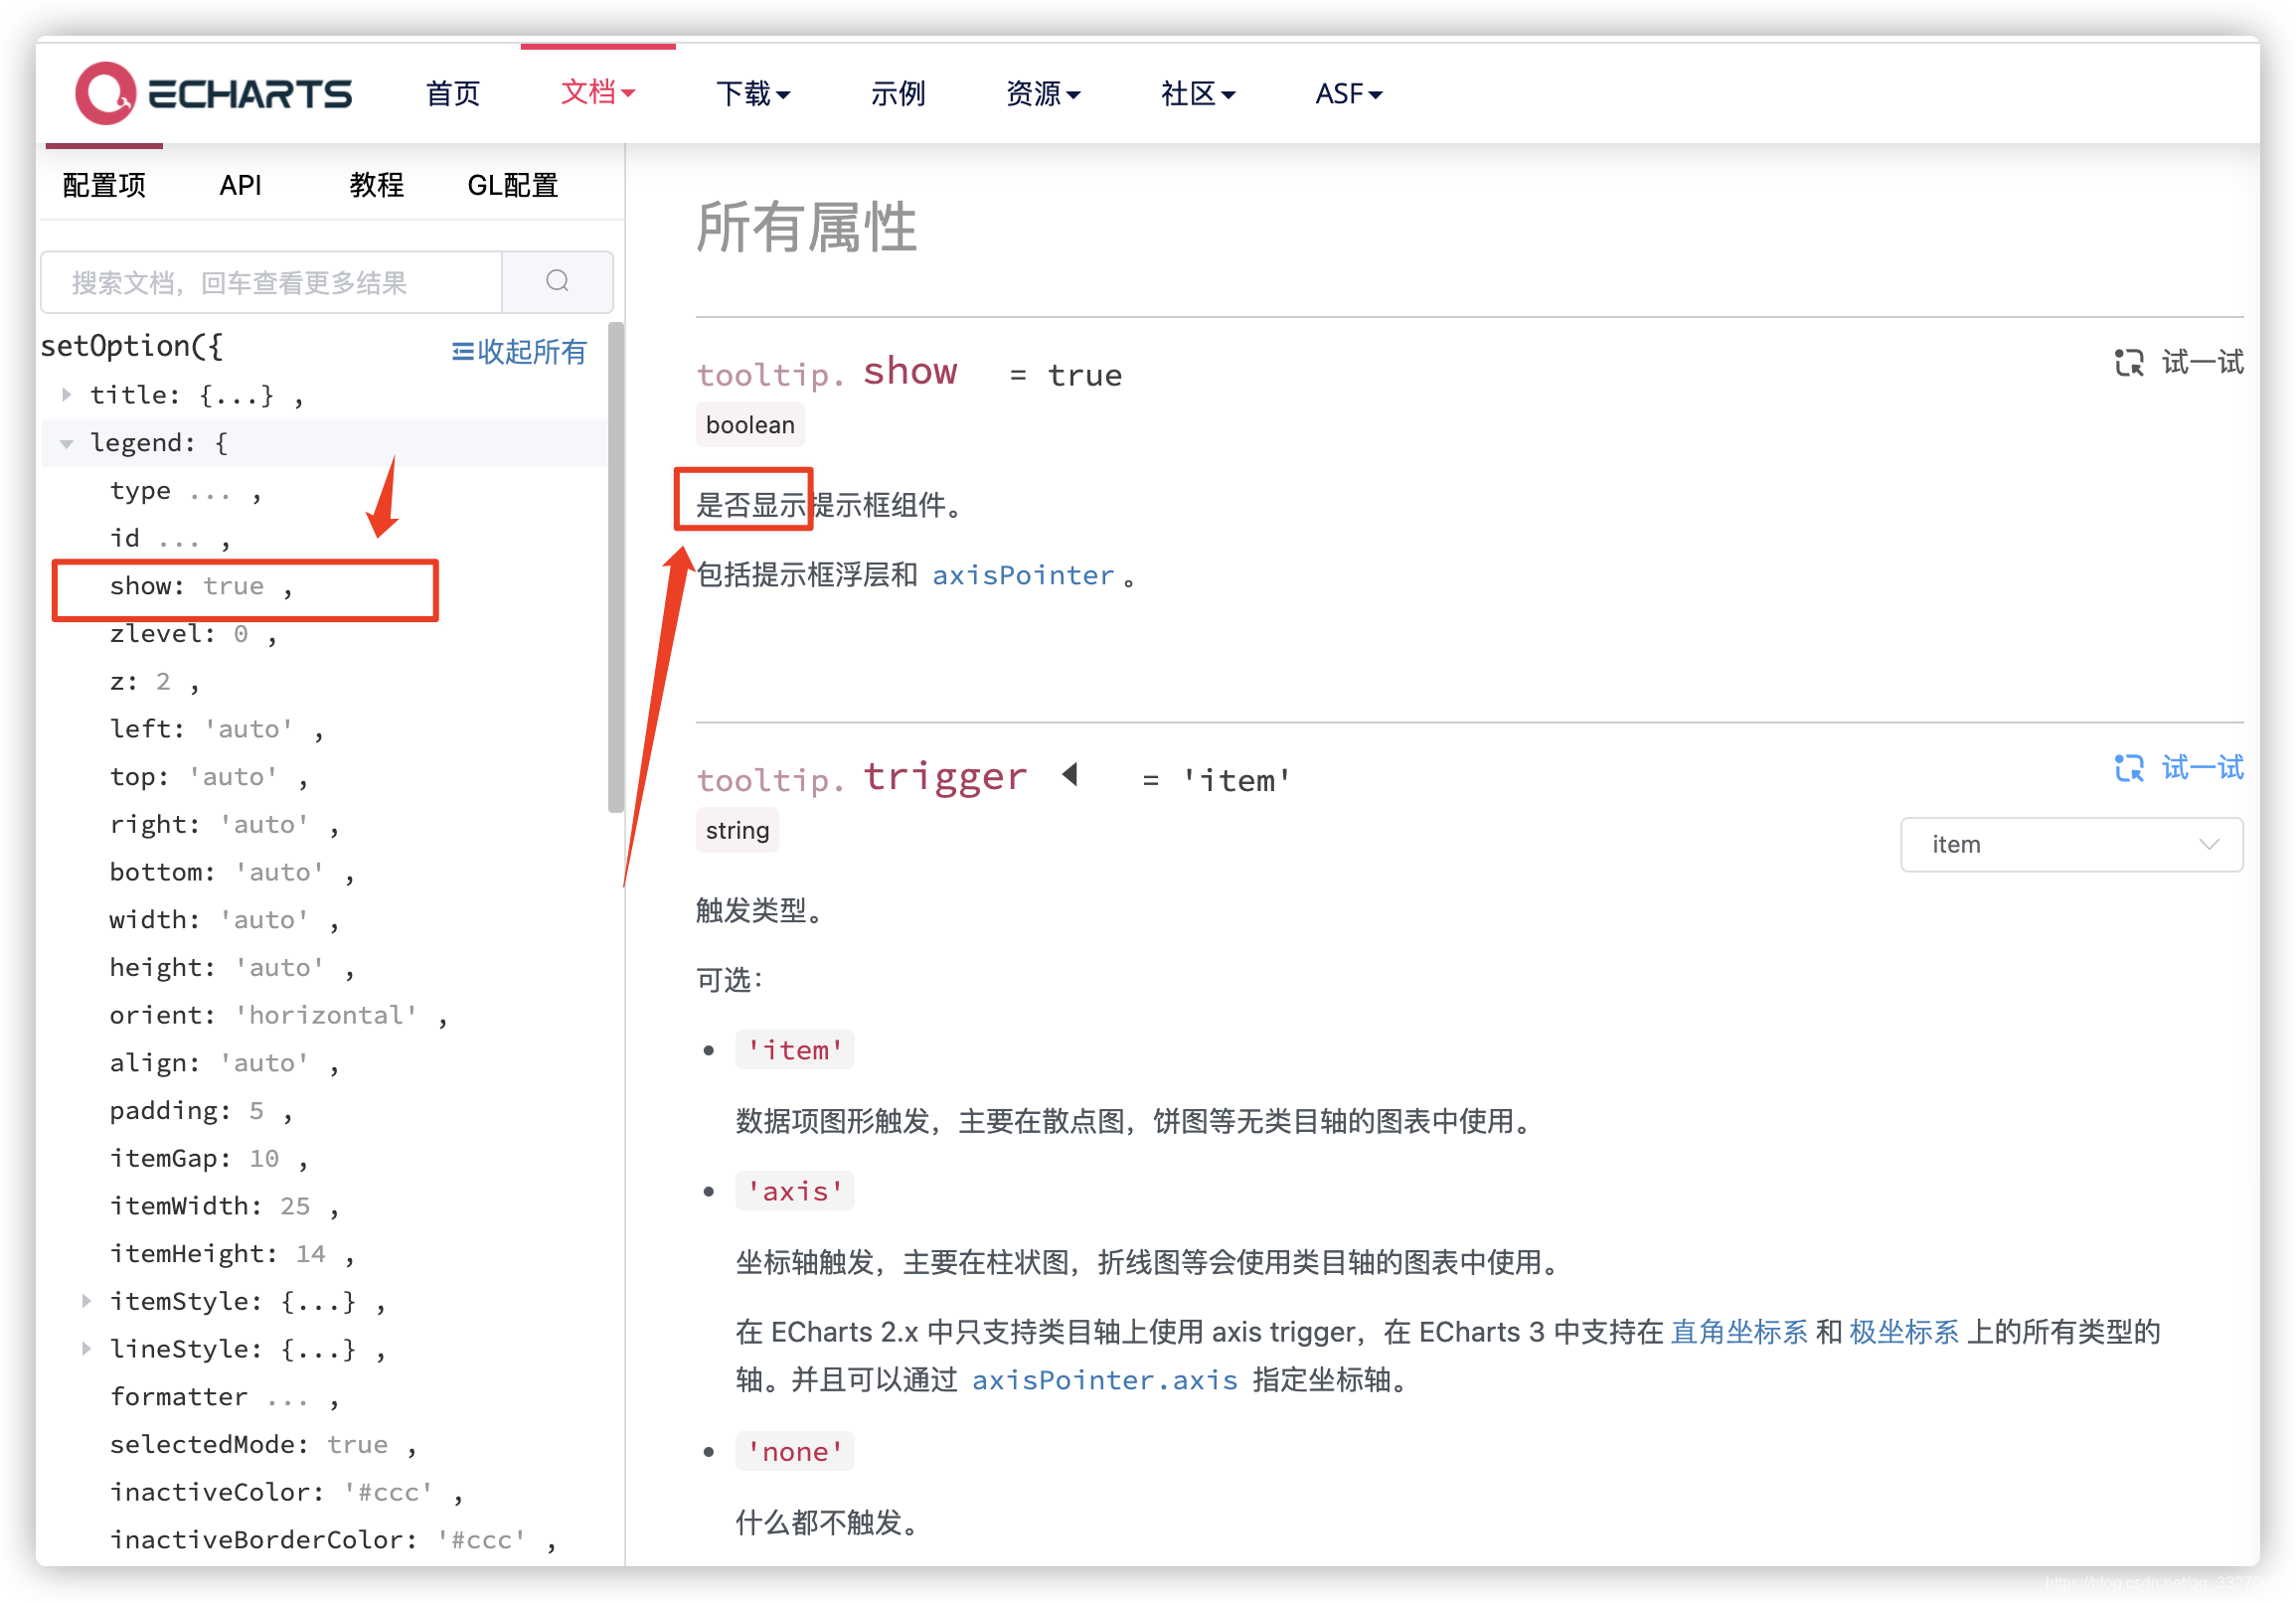Select the itemHeight: 14 option
2296x1602 pixels.
(232, 1254)
